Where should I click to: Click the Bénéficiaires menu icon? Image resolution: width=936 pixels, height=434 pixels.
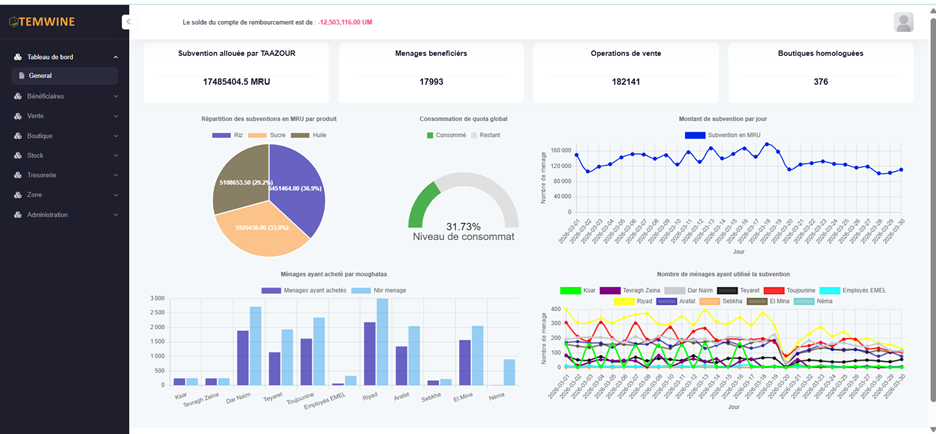18,96
